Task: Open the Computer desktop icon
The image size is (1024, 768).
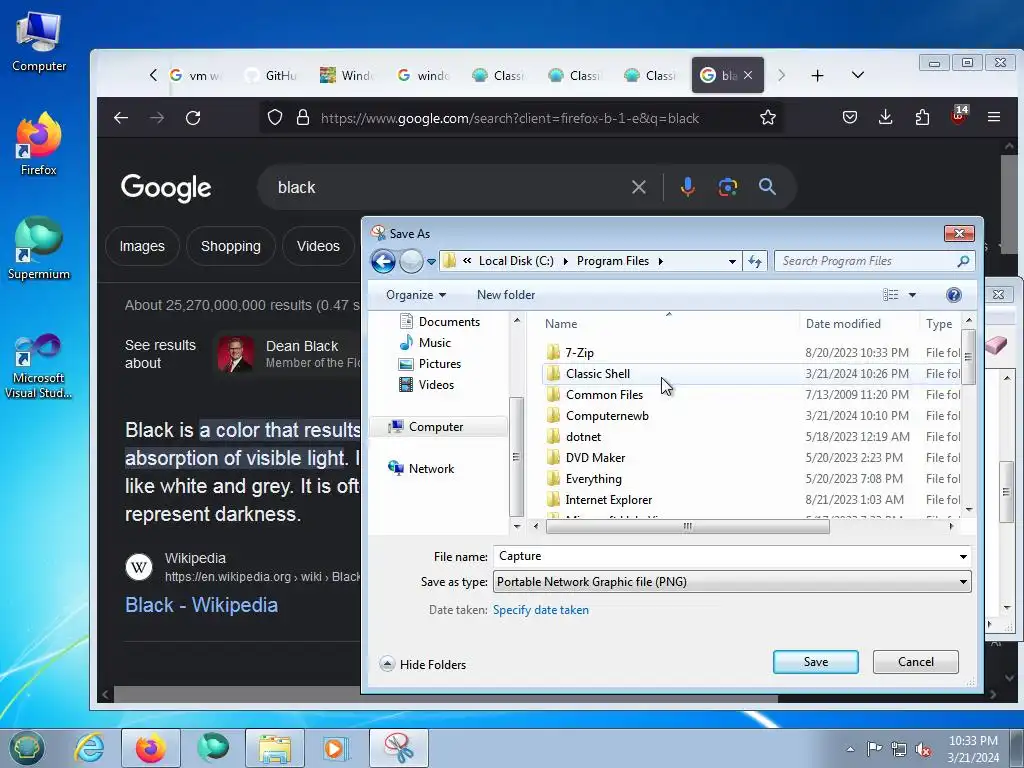Action: pyautogui.click(x=39, y=42)
